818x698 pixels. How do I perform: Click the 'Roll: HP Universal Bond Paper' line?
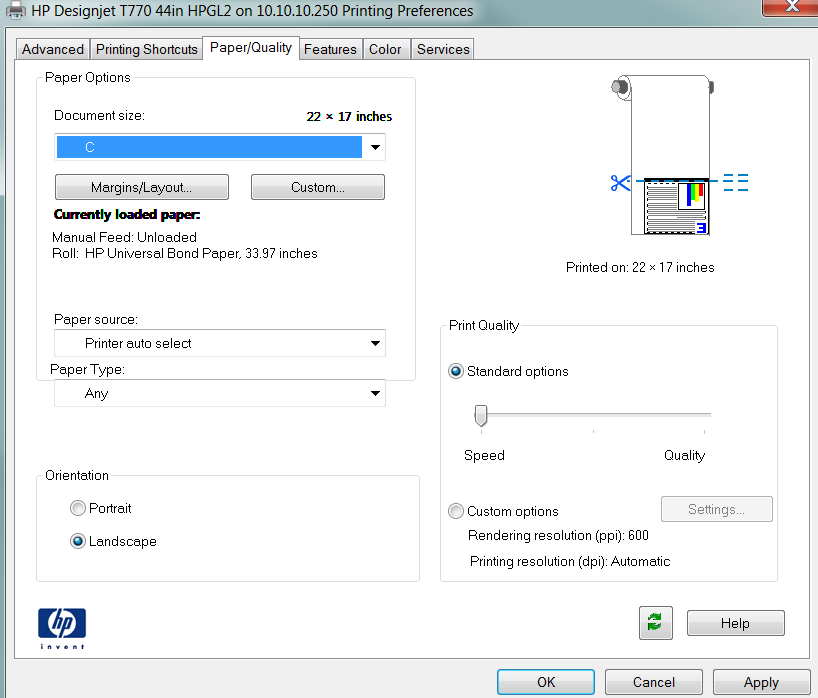click(x=185, y=254)
